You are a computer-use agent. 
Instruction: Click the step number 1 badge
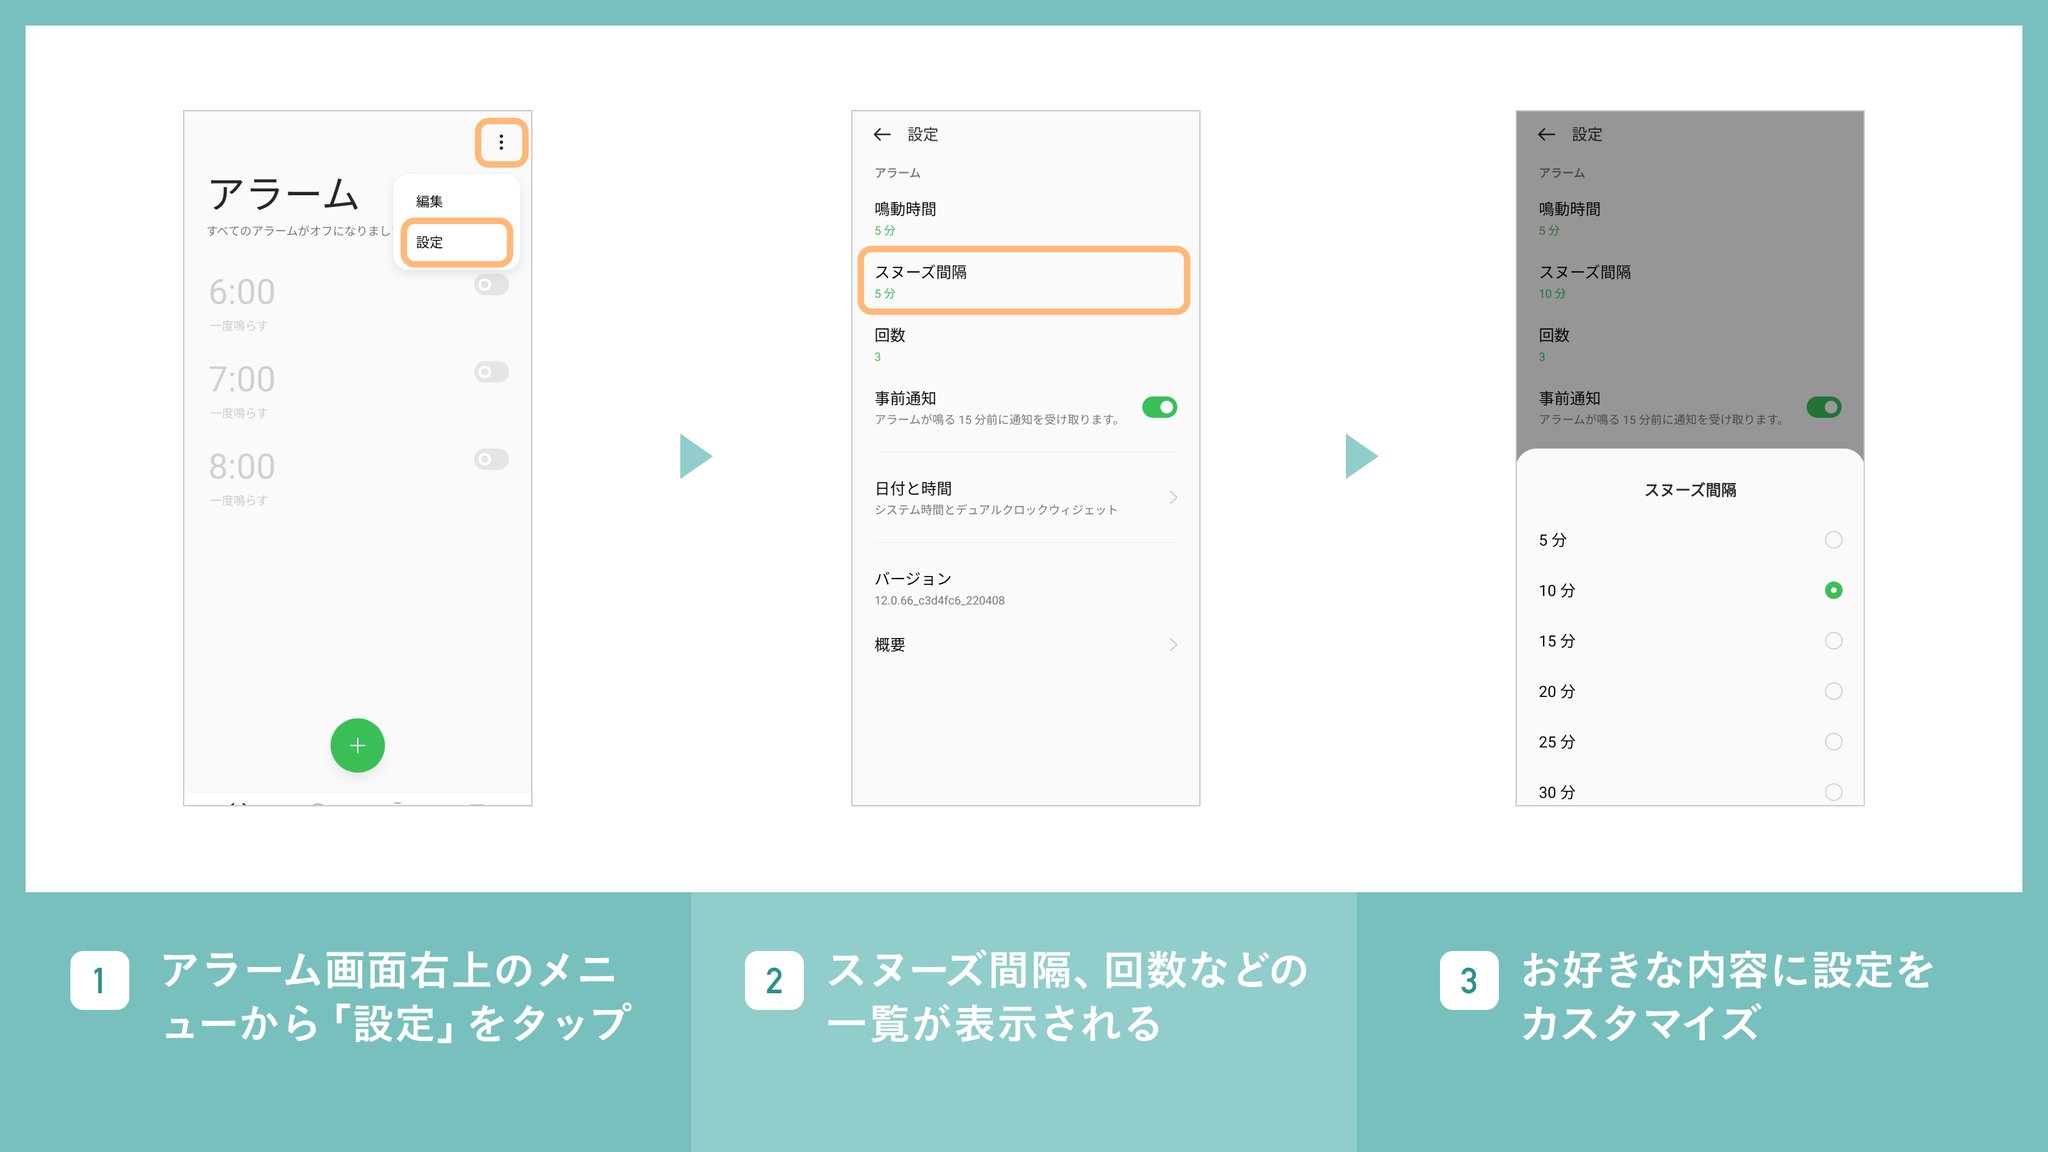tap(99, 980)
